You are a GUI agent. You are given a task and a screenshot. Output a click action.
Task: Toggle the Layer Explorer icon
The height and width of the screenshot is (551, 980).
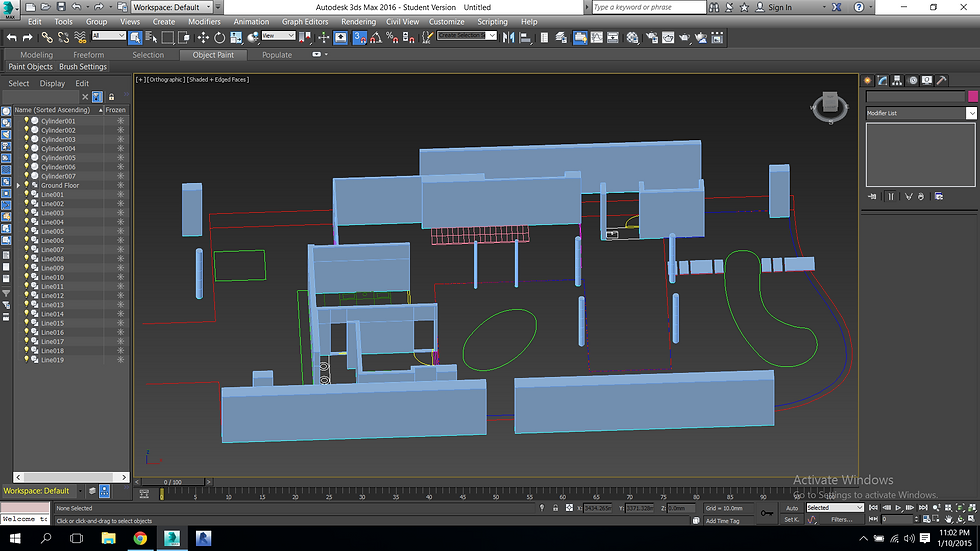(x=561, y=37)
